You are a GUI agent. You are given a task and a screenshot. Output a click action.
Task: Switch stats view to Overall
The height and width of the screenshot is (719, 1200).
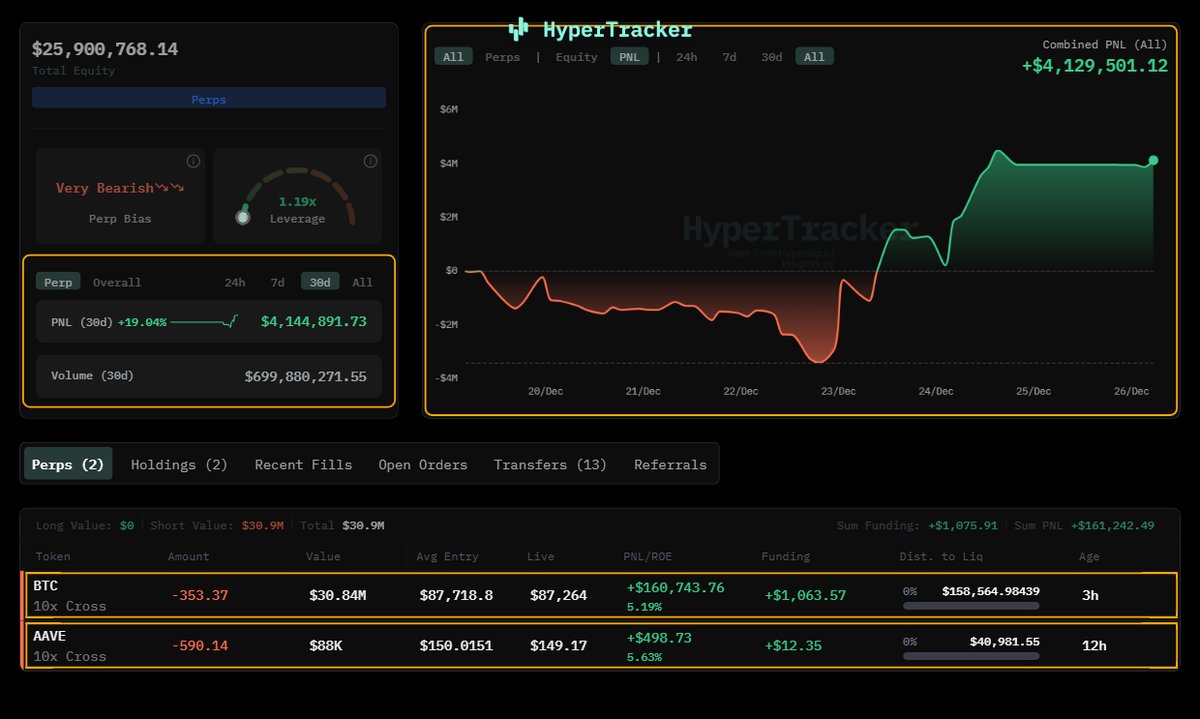(117, 282)
